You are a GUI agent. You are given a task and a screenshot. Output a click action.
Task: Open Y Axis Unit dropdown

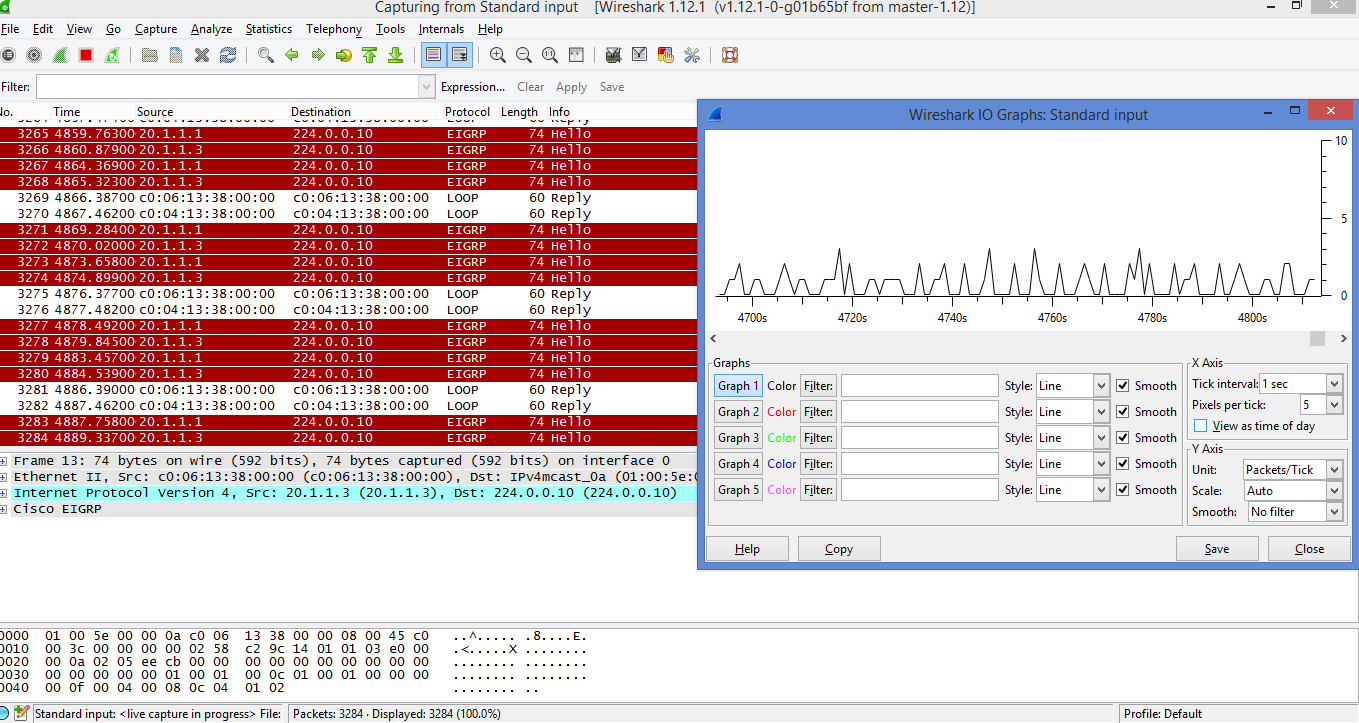[x=1293, y=470]
